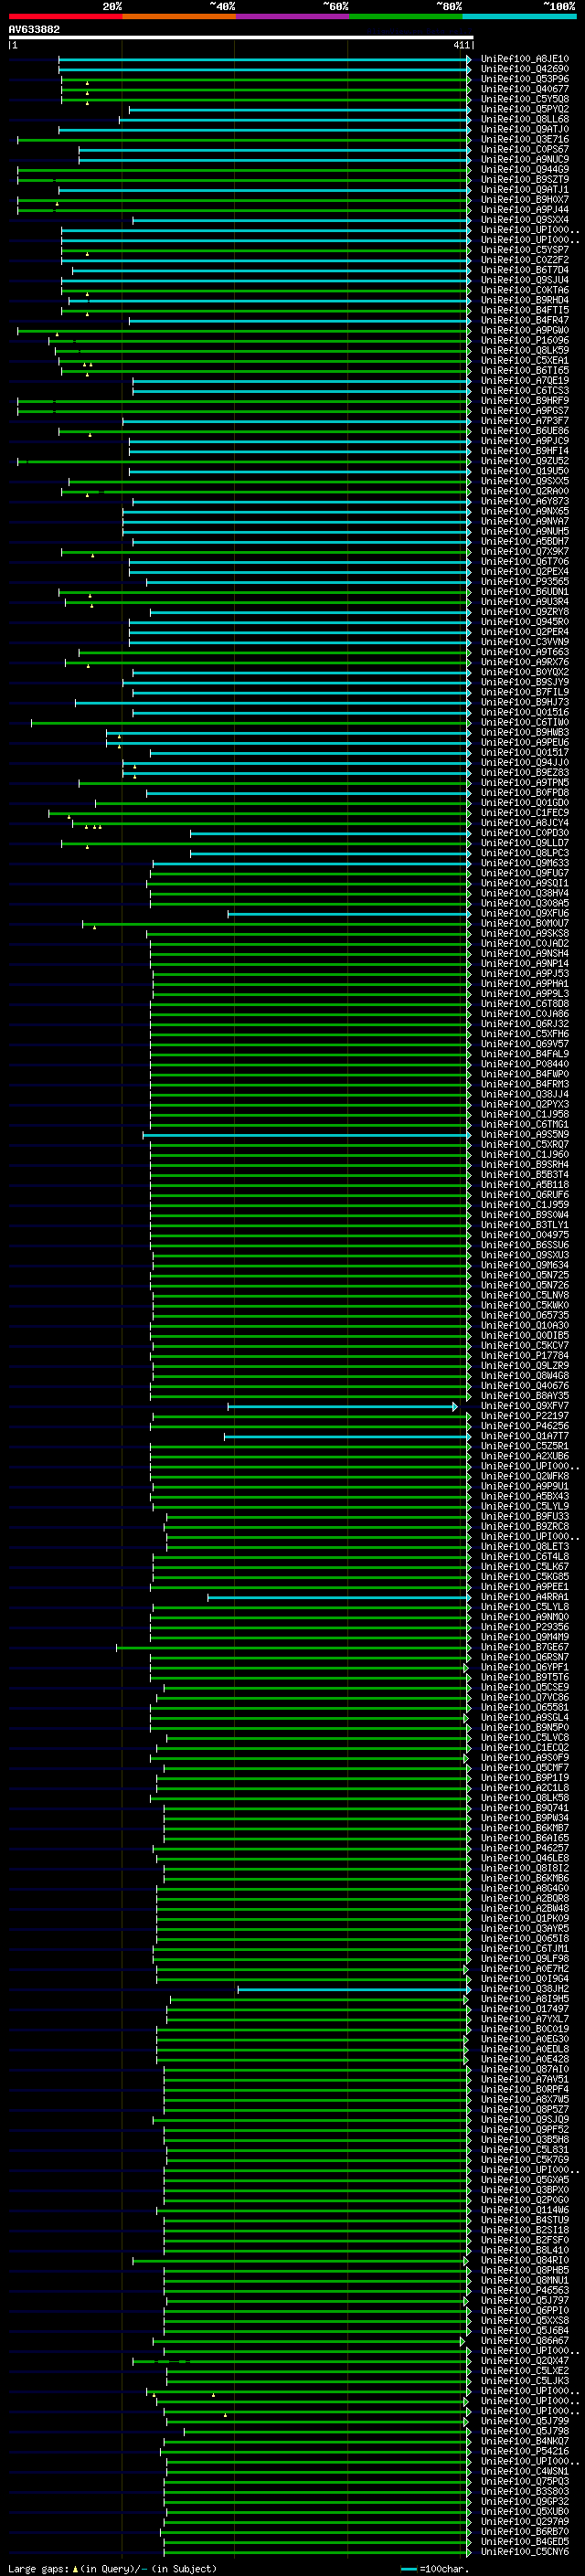585x2576 pixels.
Task: Select the label UniRef100_C6T8D8
Action: tap(525, 1004)
